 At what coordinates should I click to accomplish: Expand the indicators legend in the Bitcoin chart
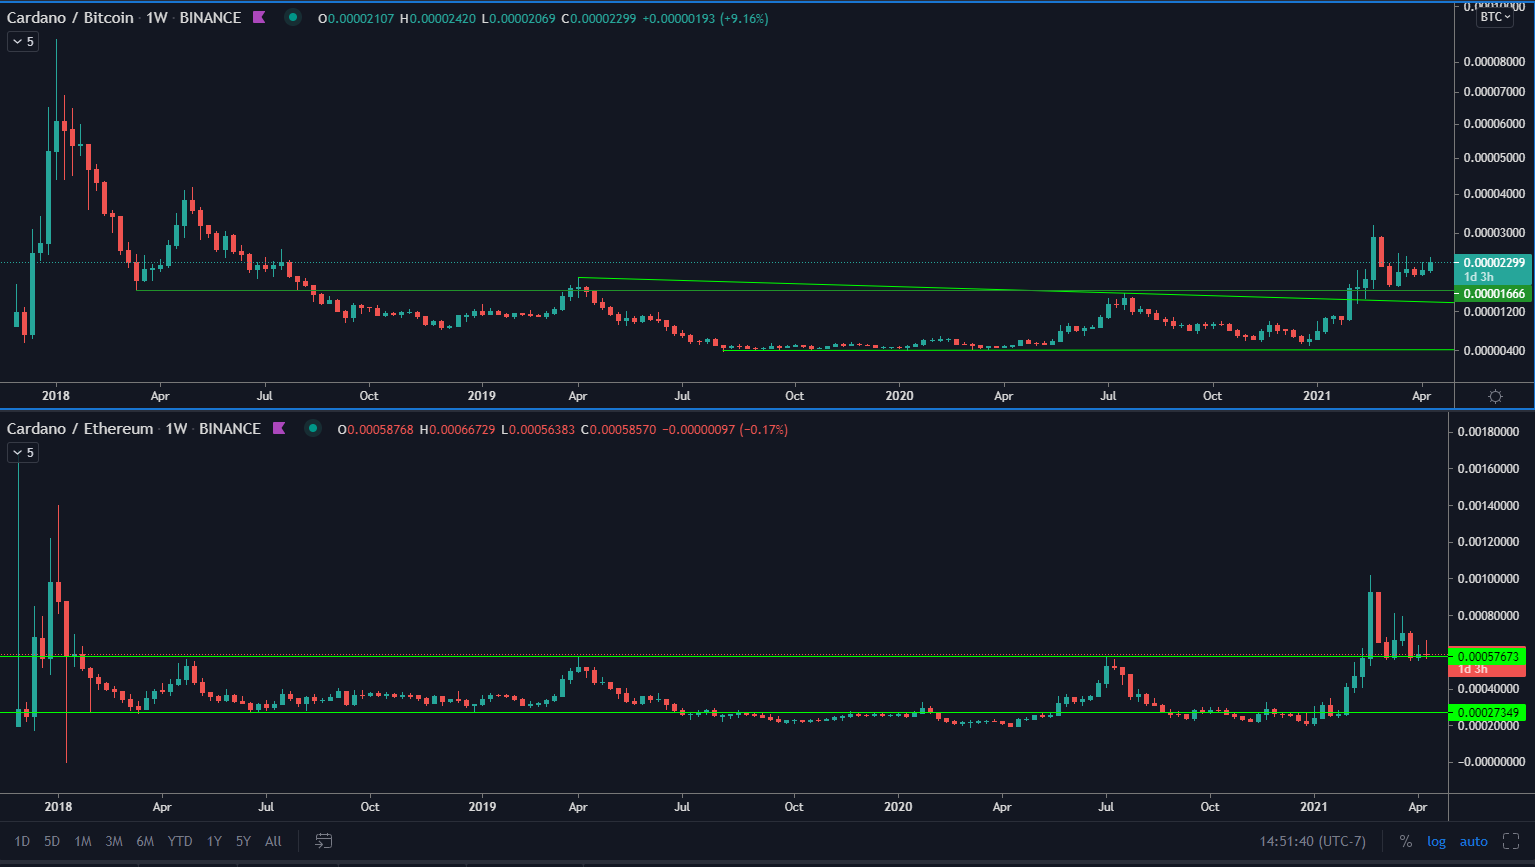[23, 42]
